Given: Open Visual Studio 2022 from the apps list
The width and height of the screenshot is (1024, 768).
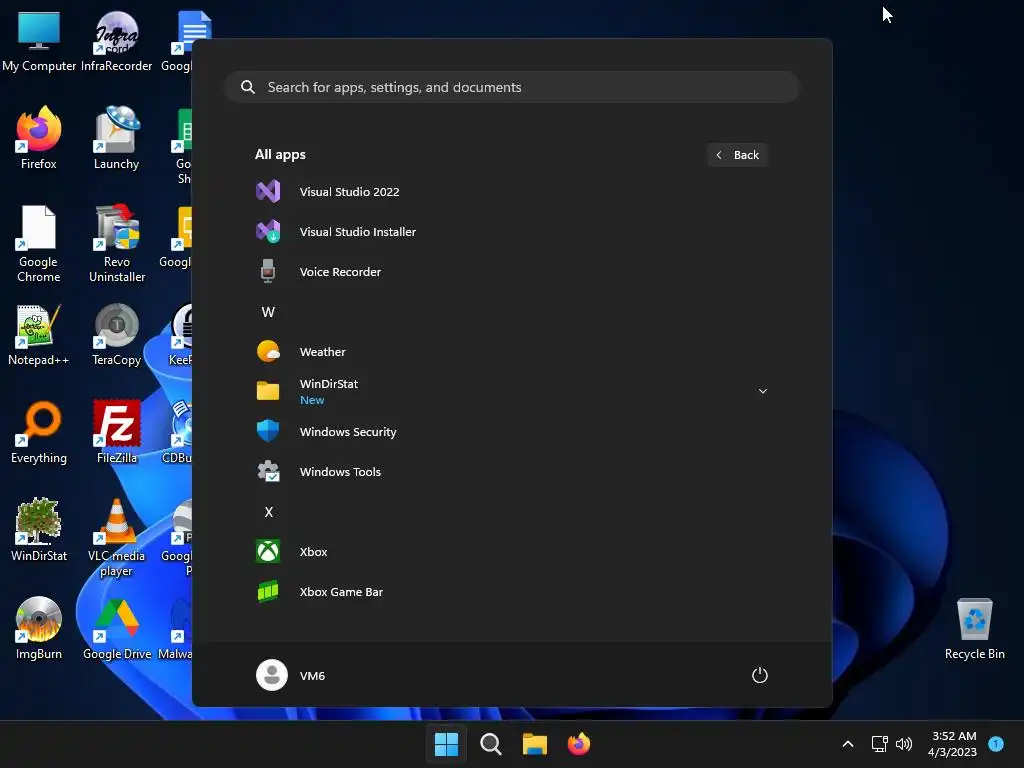Looking at the screenshot, I should [x=511, y=192].
